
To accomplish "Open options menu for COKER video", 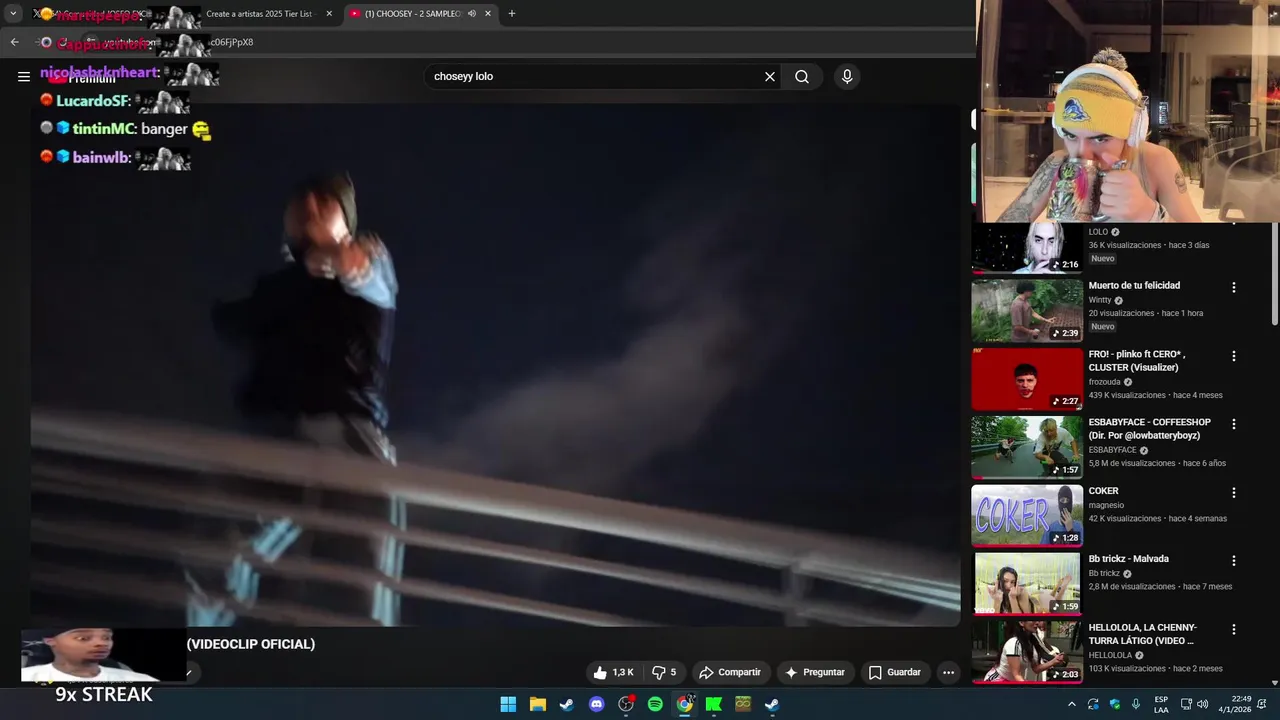I will click(1233, 493).
